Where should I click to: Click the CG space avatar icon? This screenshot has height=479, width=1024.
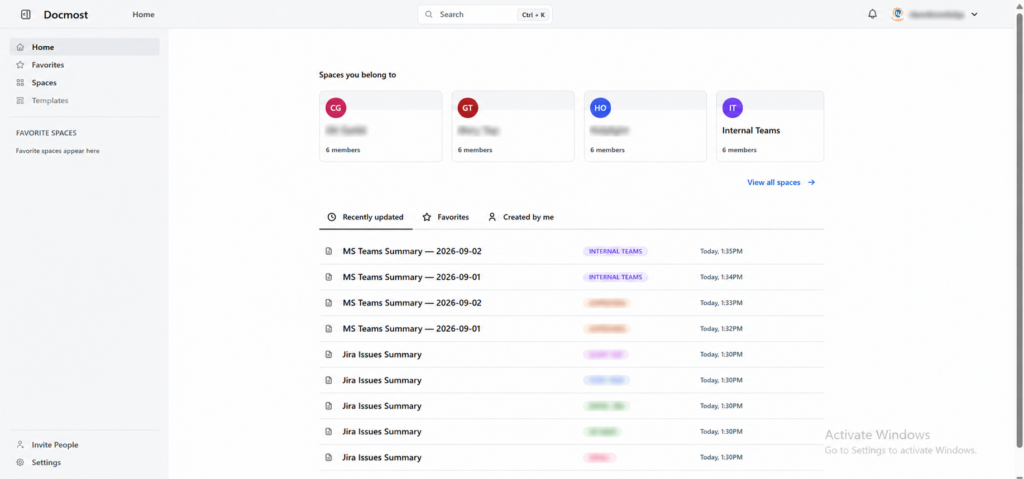click(x=336, y=108)
